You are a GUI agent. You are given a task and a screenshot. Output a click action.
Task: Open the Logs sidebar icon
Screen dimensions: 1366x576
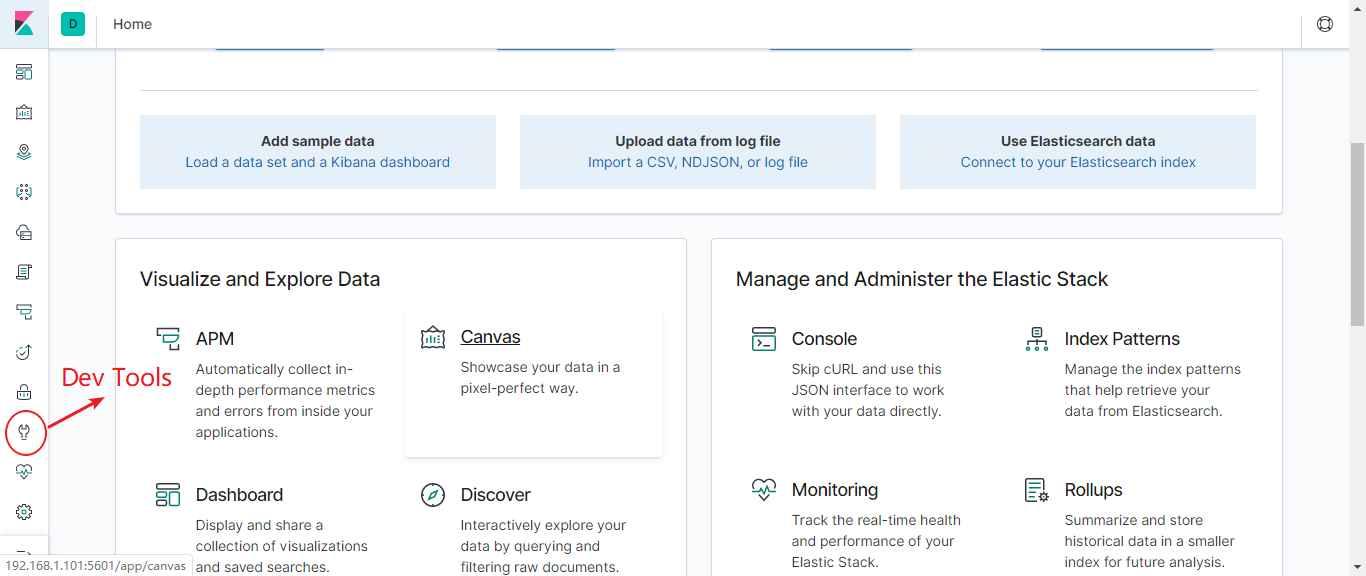pyautogui.click(x=24, y=272)
